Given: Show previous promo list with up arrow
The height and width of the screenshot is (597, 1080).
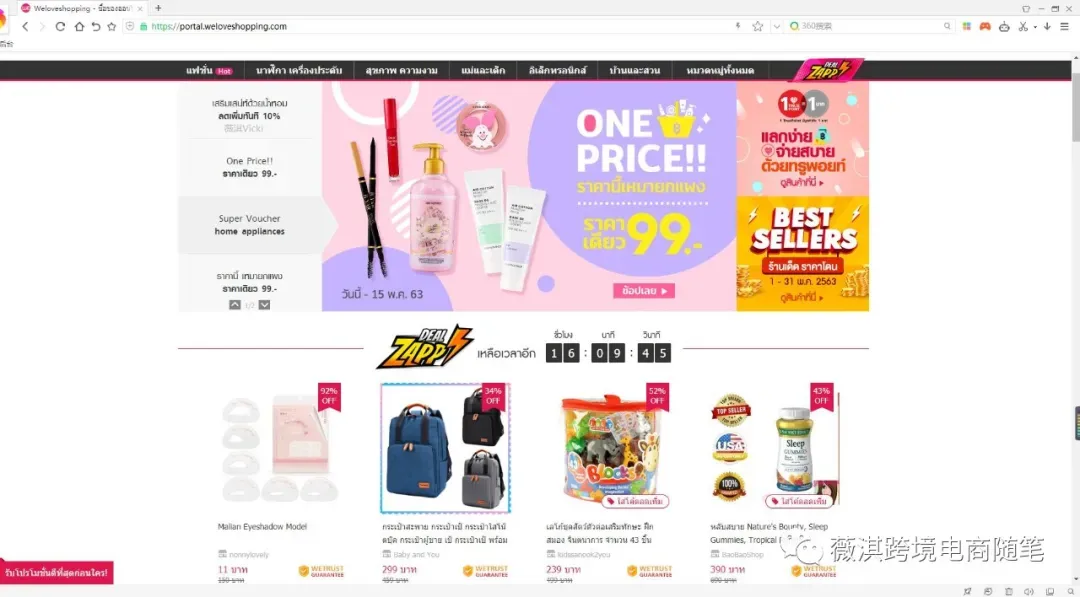Looking at the screenshot, I should point(235,304).
